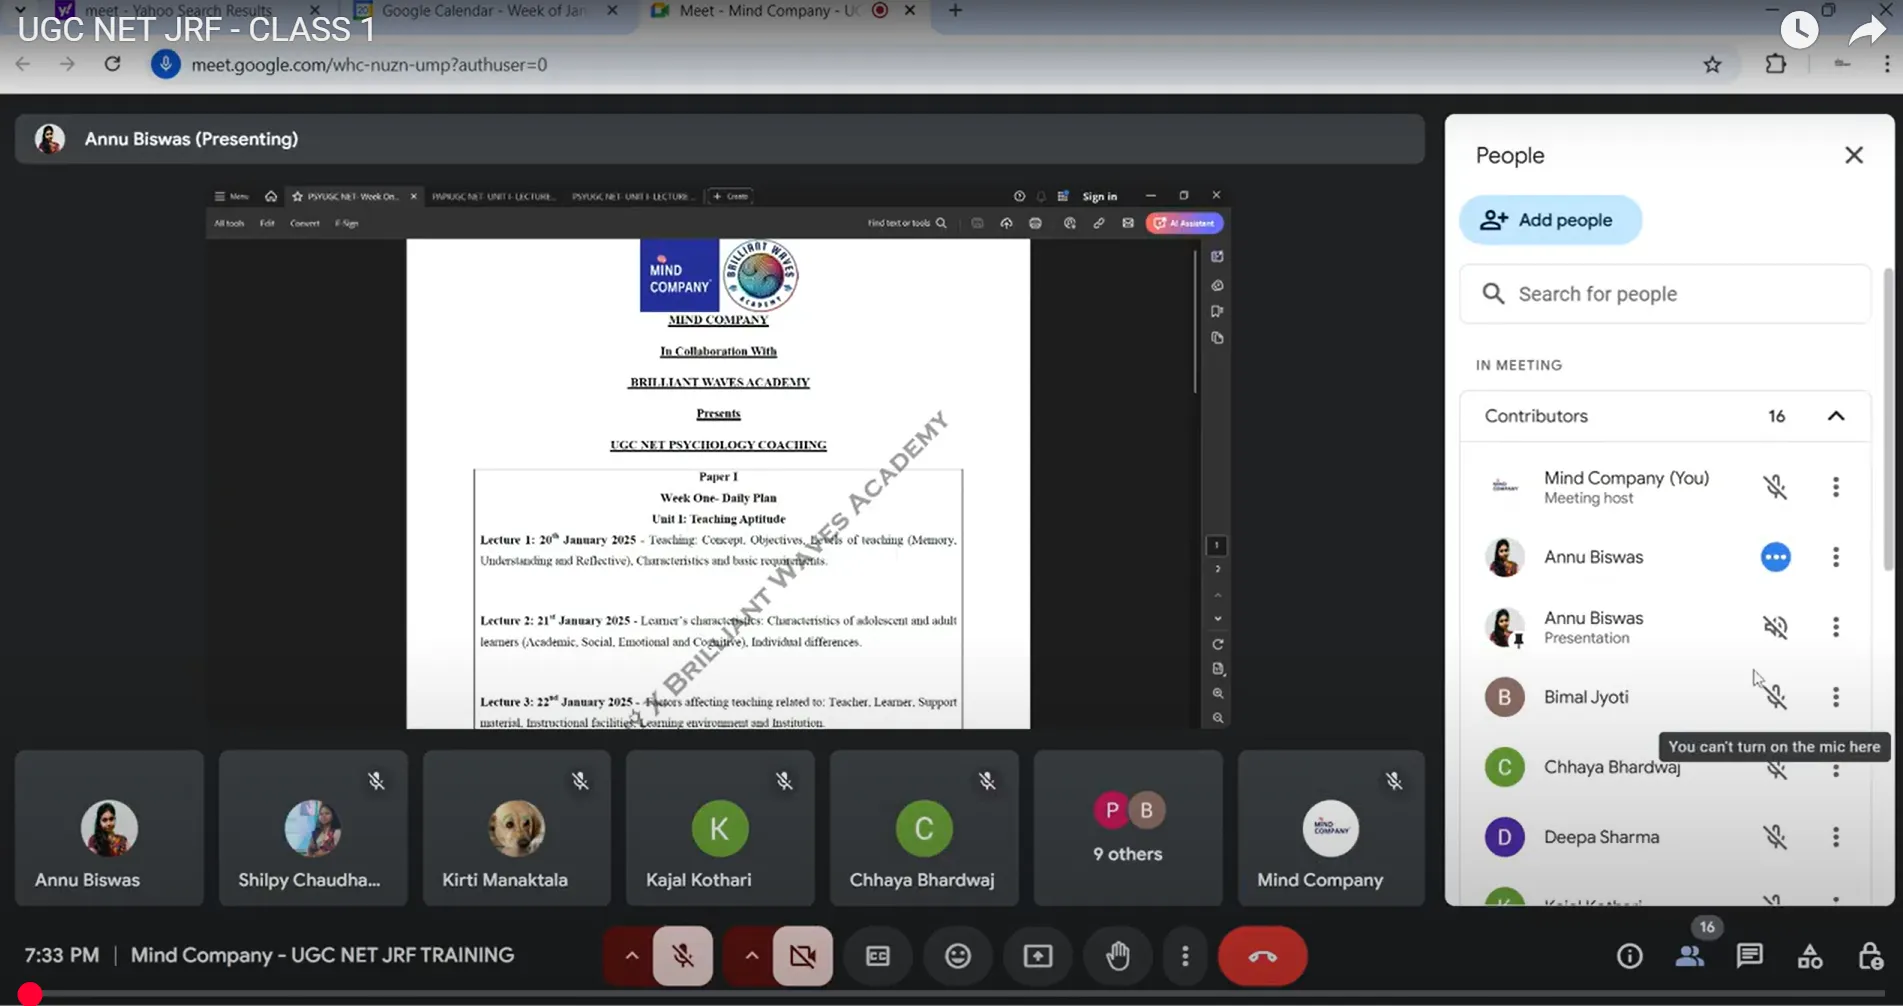The width and height of the screenshot is (1903, 1006).
Task: Select the Kajal Kothari tile
Action: pos(720,828)
